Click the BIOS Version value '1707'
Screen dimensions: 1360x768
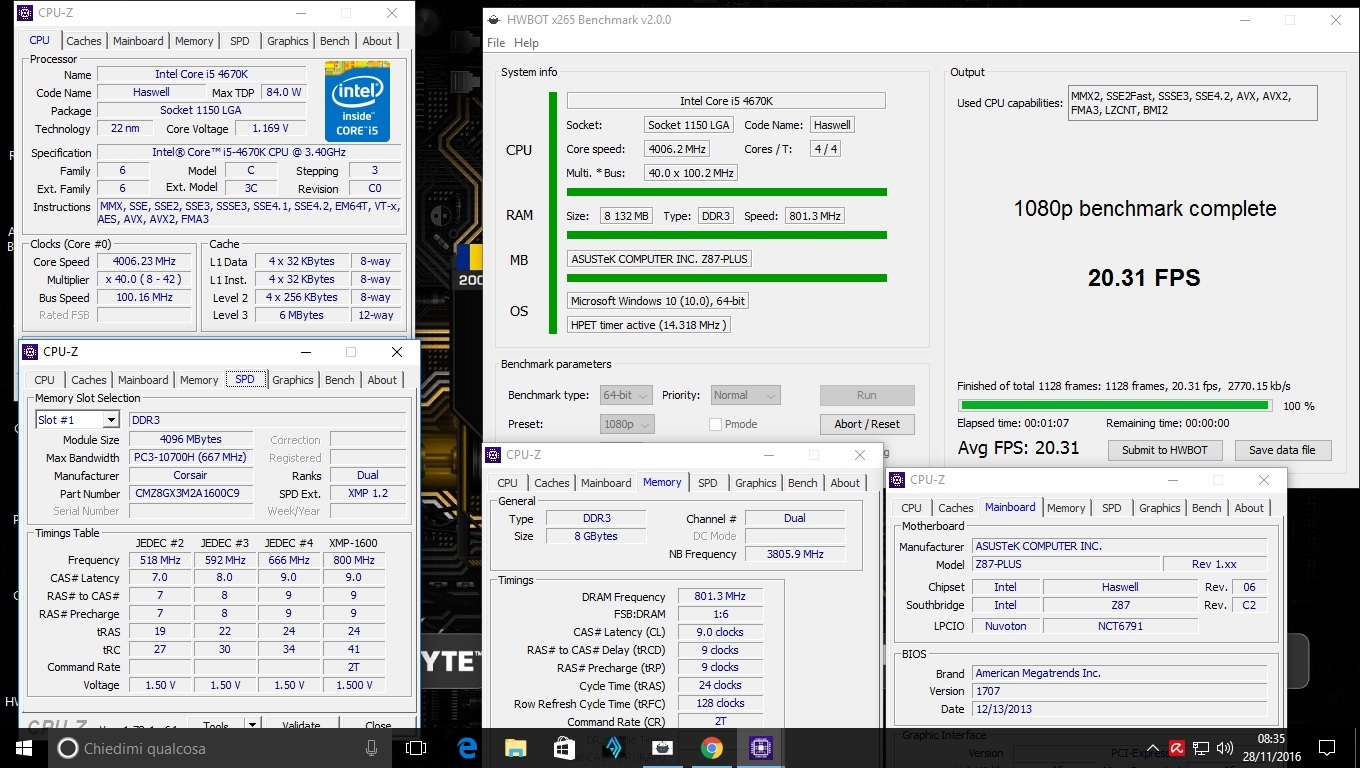[x=1119, y=691]
